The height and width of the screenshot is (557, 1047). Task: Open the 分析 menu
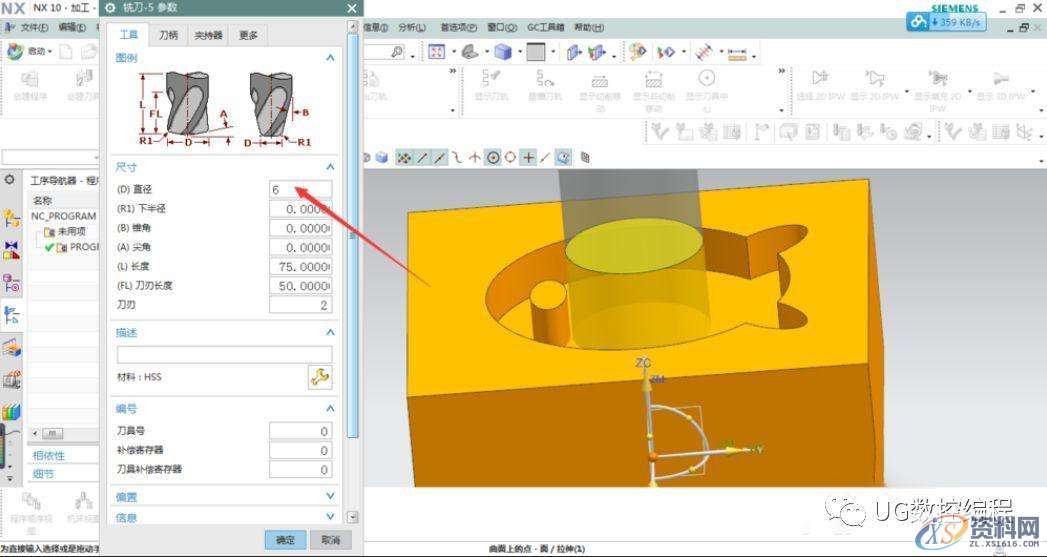click(410, 27)
